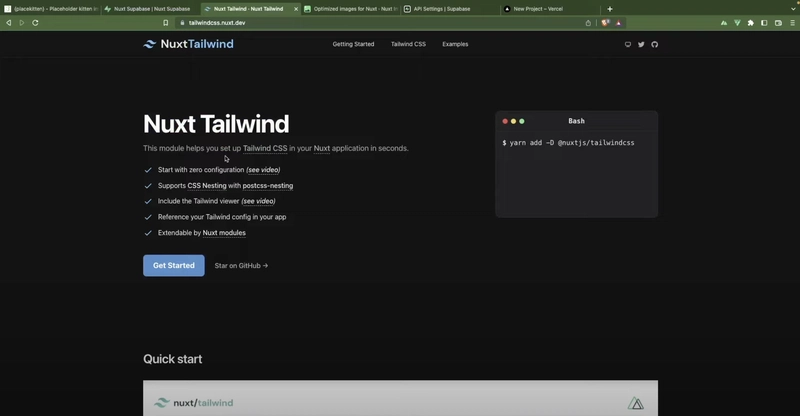800x416 pixels.
Task: Expand the tab search dropdown chevron
Action: click(x=793, y=9)
